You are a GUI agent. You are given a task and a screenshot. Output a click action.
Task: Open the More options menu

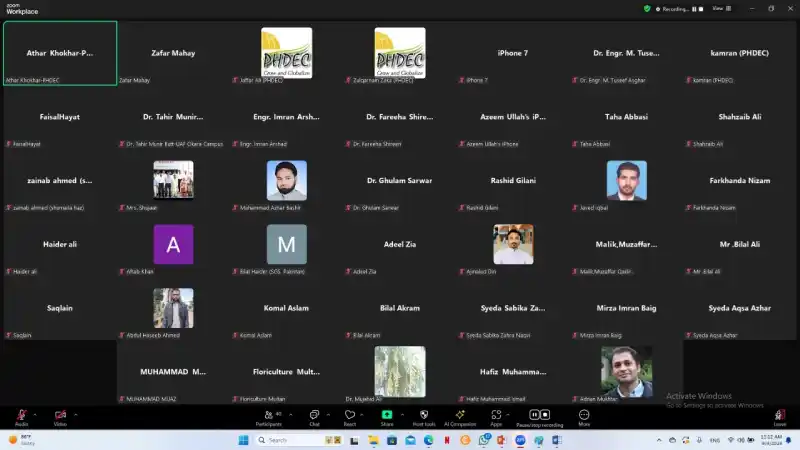coord(584,414)
